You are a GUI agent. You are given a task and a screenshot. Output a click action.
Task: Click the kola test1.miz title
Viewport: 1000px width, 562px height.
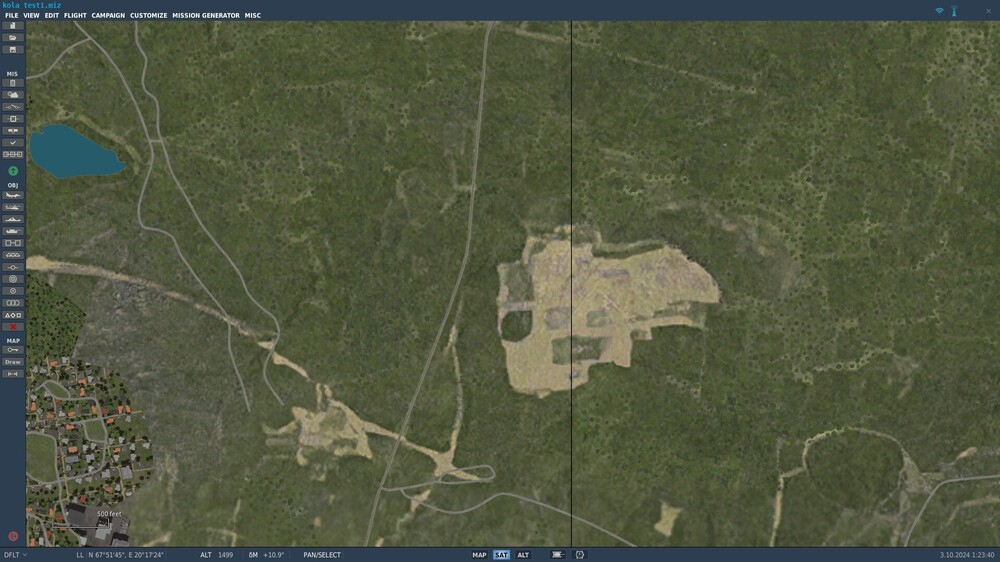pyautogui.click(x=32, y=5)
